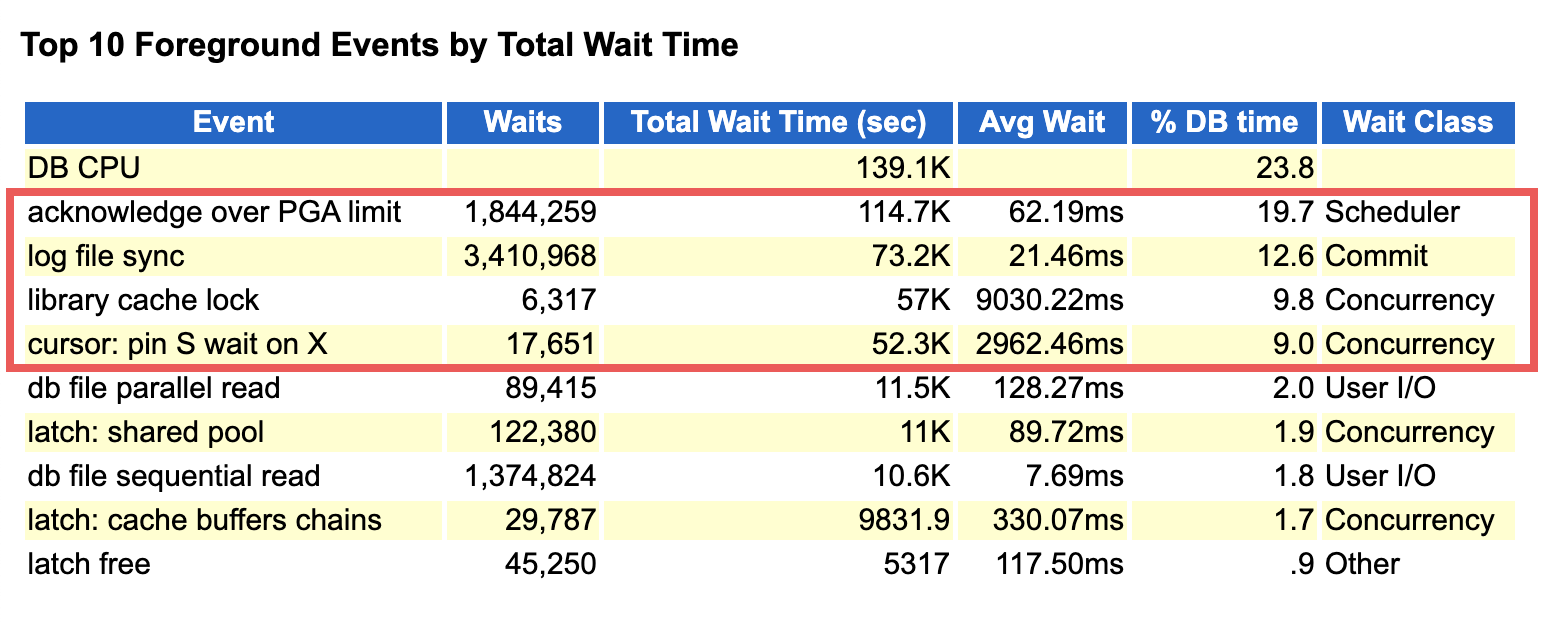Screen dimensions: 1546x622
Task: Click the latch free event
Action: coord(89,564)
